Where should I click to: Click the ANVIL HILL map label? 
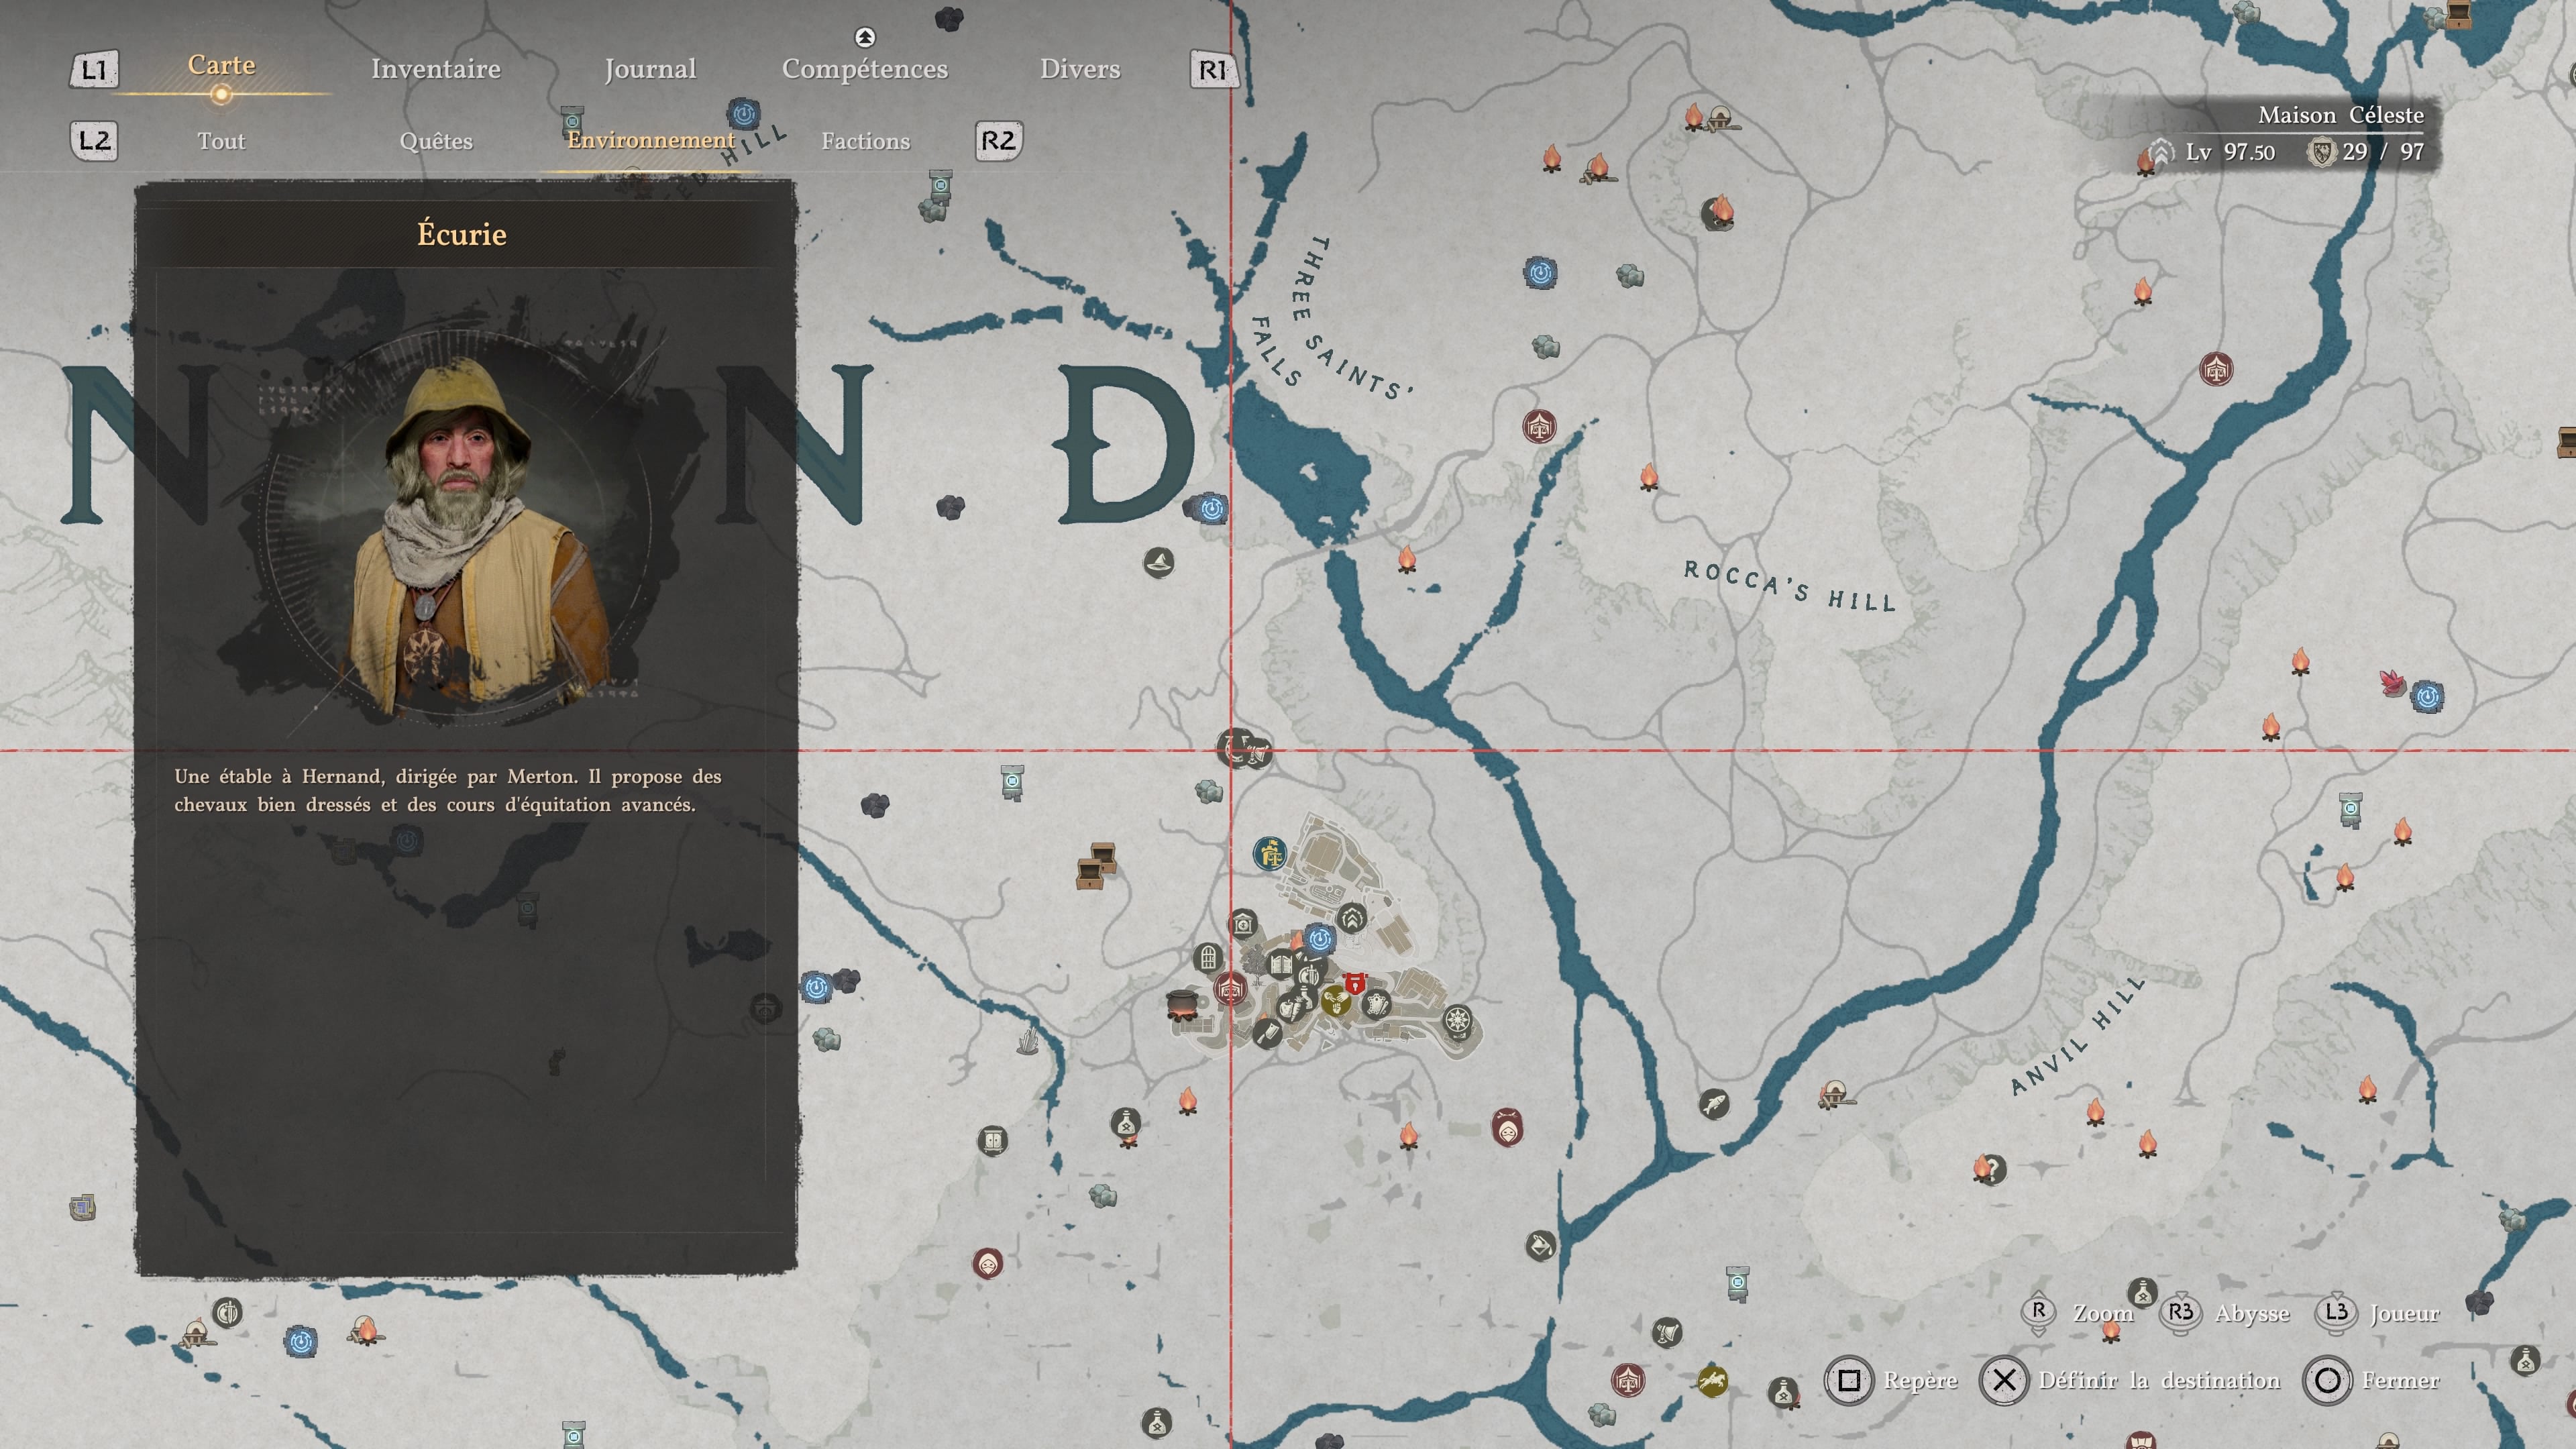coord(2078,1036)
